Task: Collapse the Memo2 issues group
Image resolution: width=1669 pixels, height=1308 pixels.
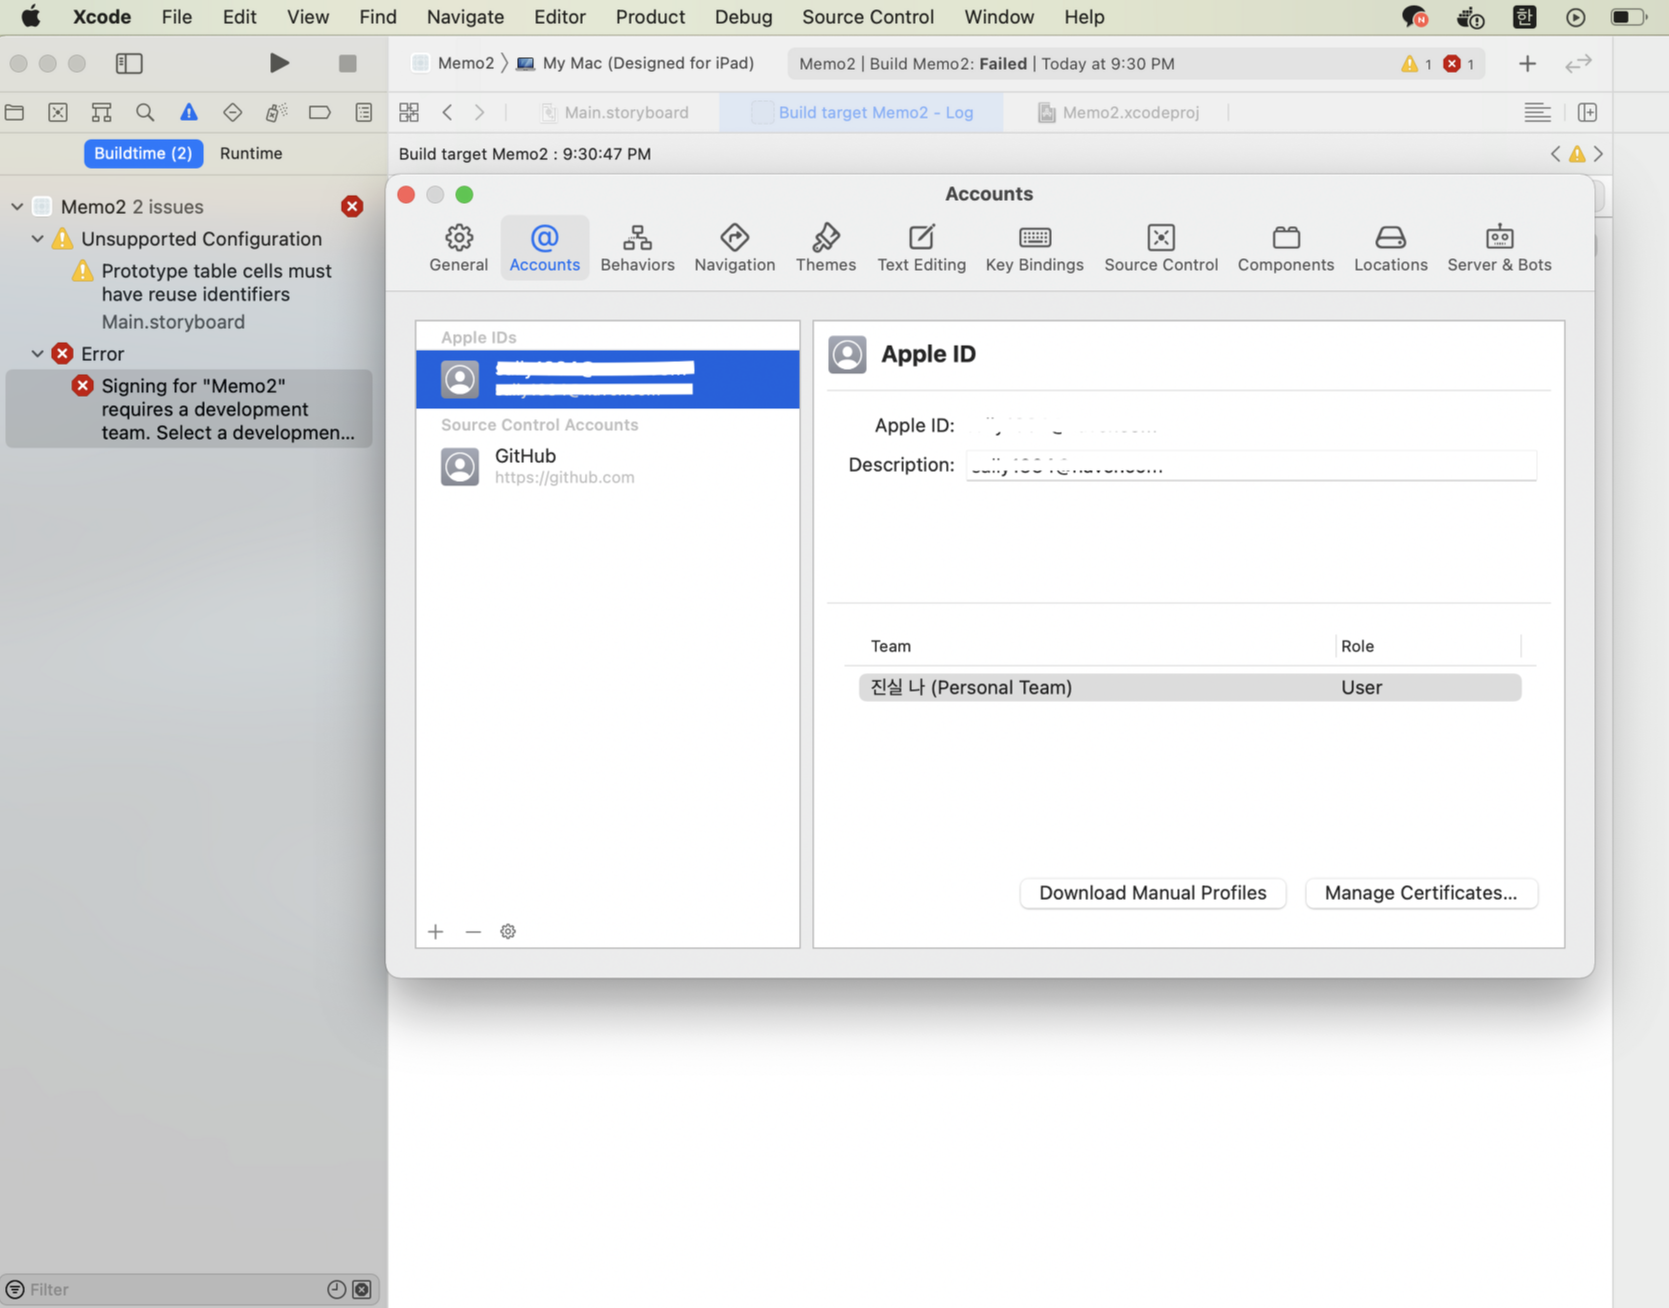Action: [17, 207]
